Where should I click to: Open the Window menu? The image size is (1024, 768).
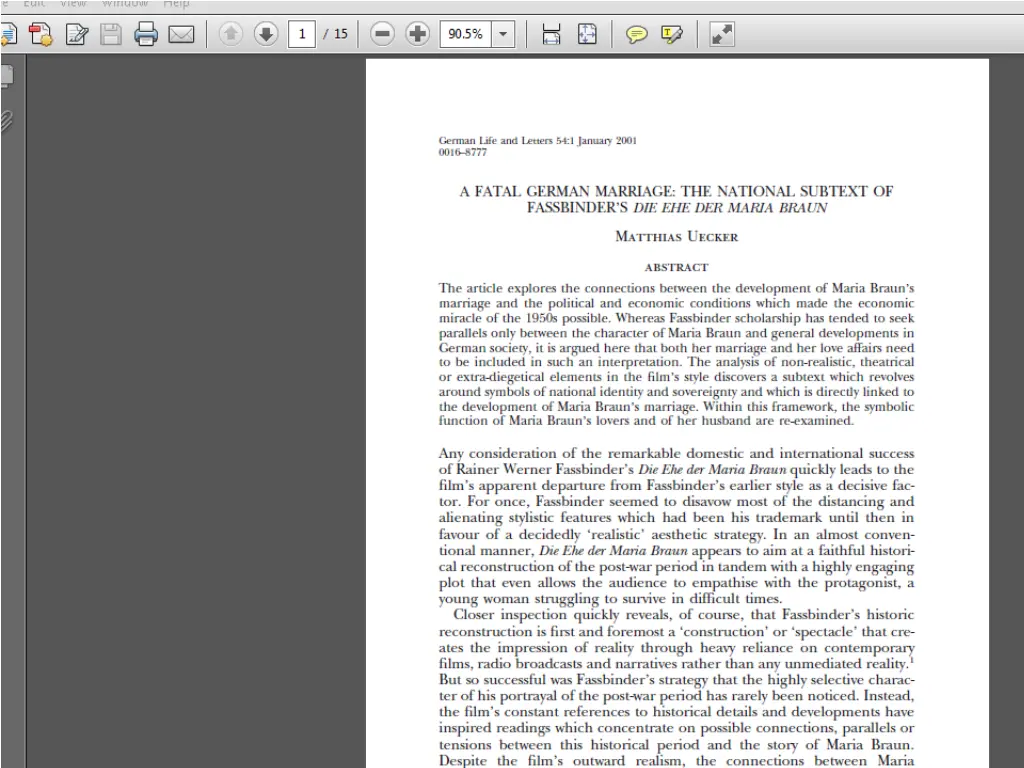coord(125,4)
